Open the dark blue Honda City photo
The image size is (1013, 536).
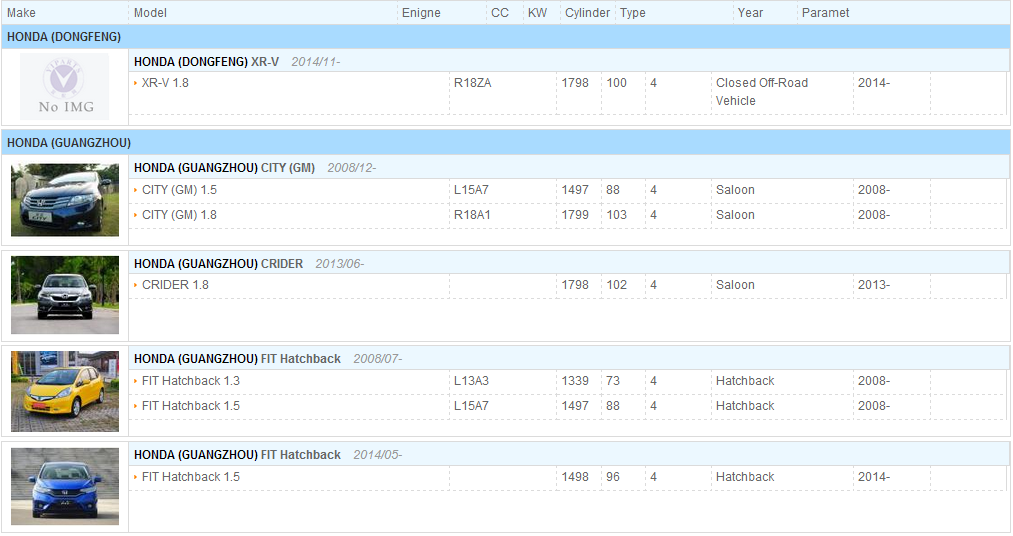(65, 200)
